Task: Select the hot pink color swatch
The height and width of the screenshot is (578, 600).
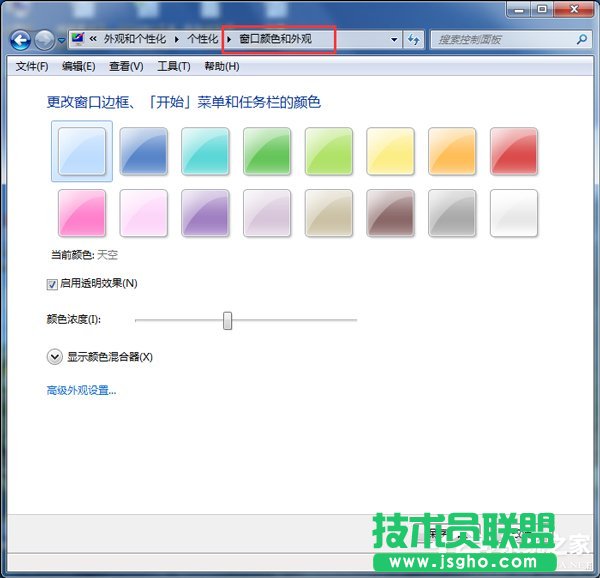Action: pos(82,213)
